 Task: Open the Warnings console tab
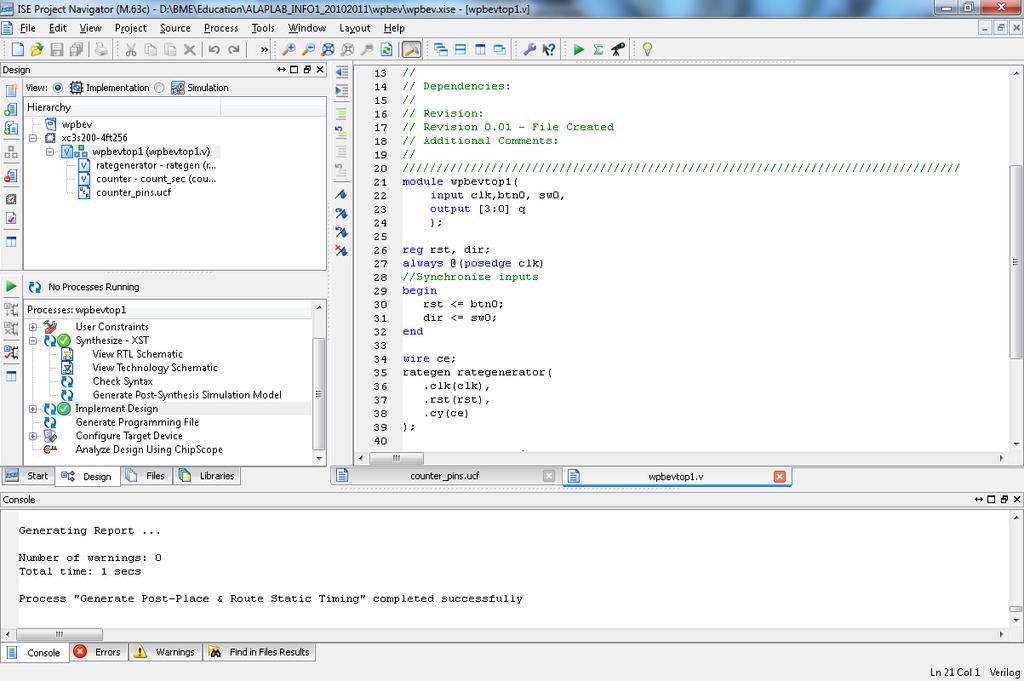pos(165,652)
